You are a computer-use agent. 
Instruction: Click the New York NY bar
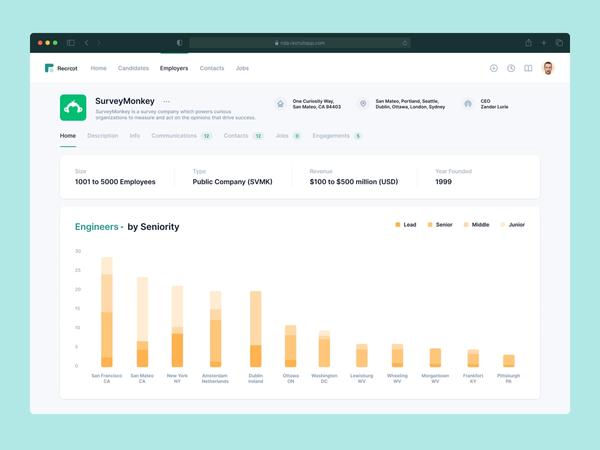(x=177, y=326)
